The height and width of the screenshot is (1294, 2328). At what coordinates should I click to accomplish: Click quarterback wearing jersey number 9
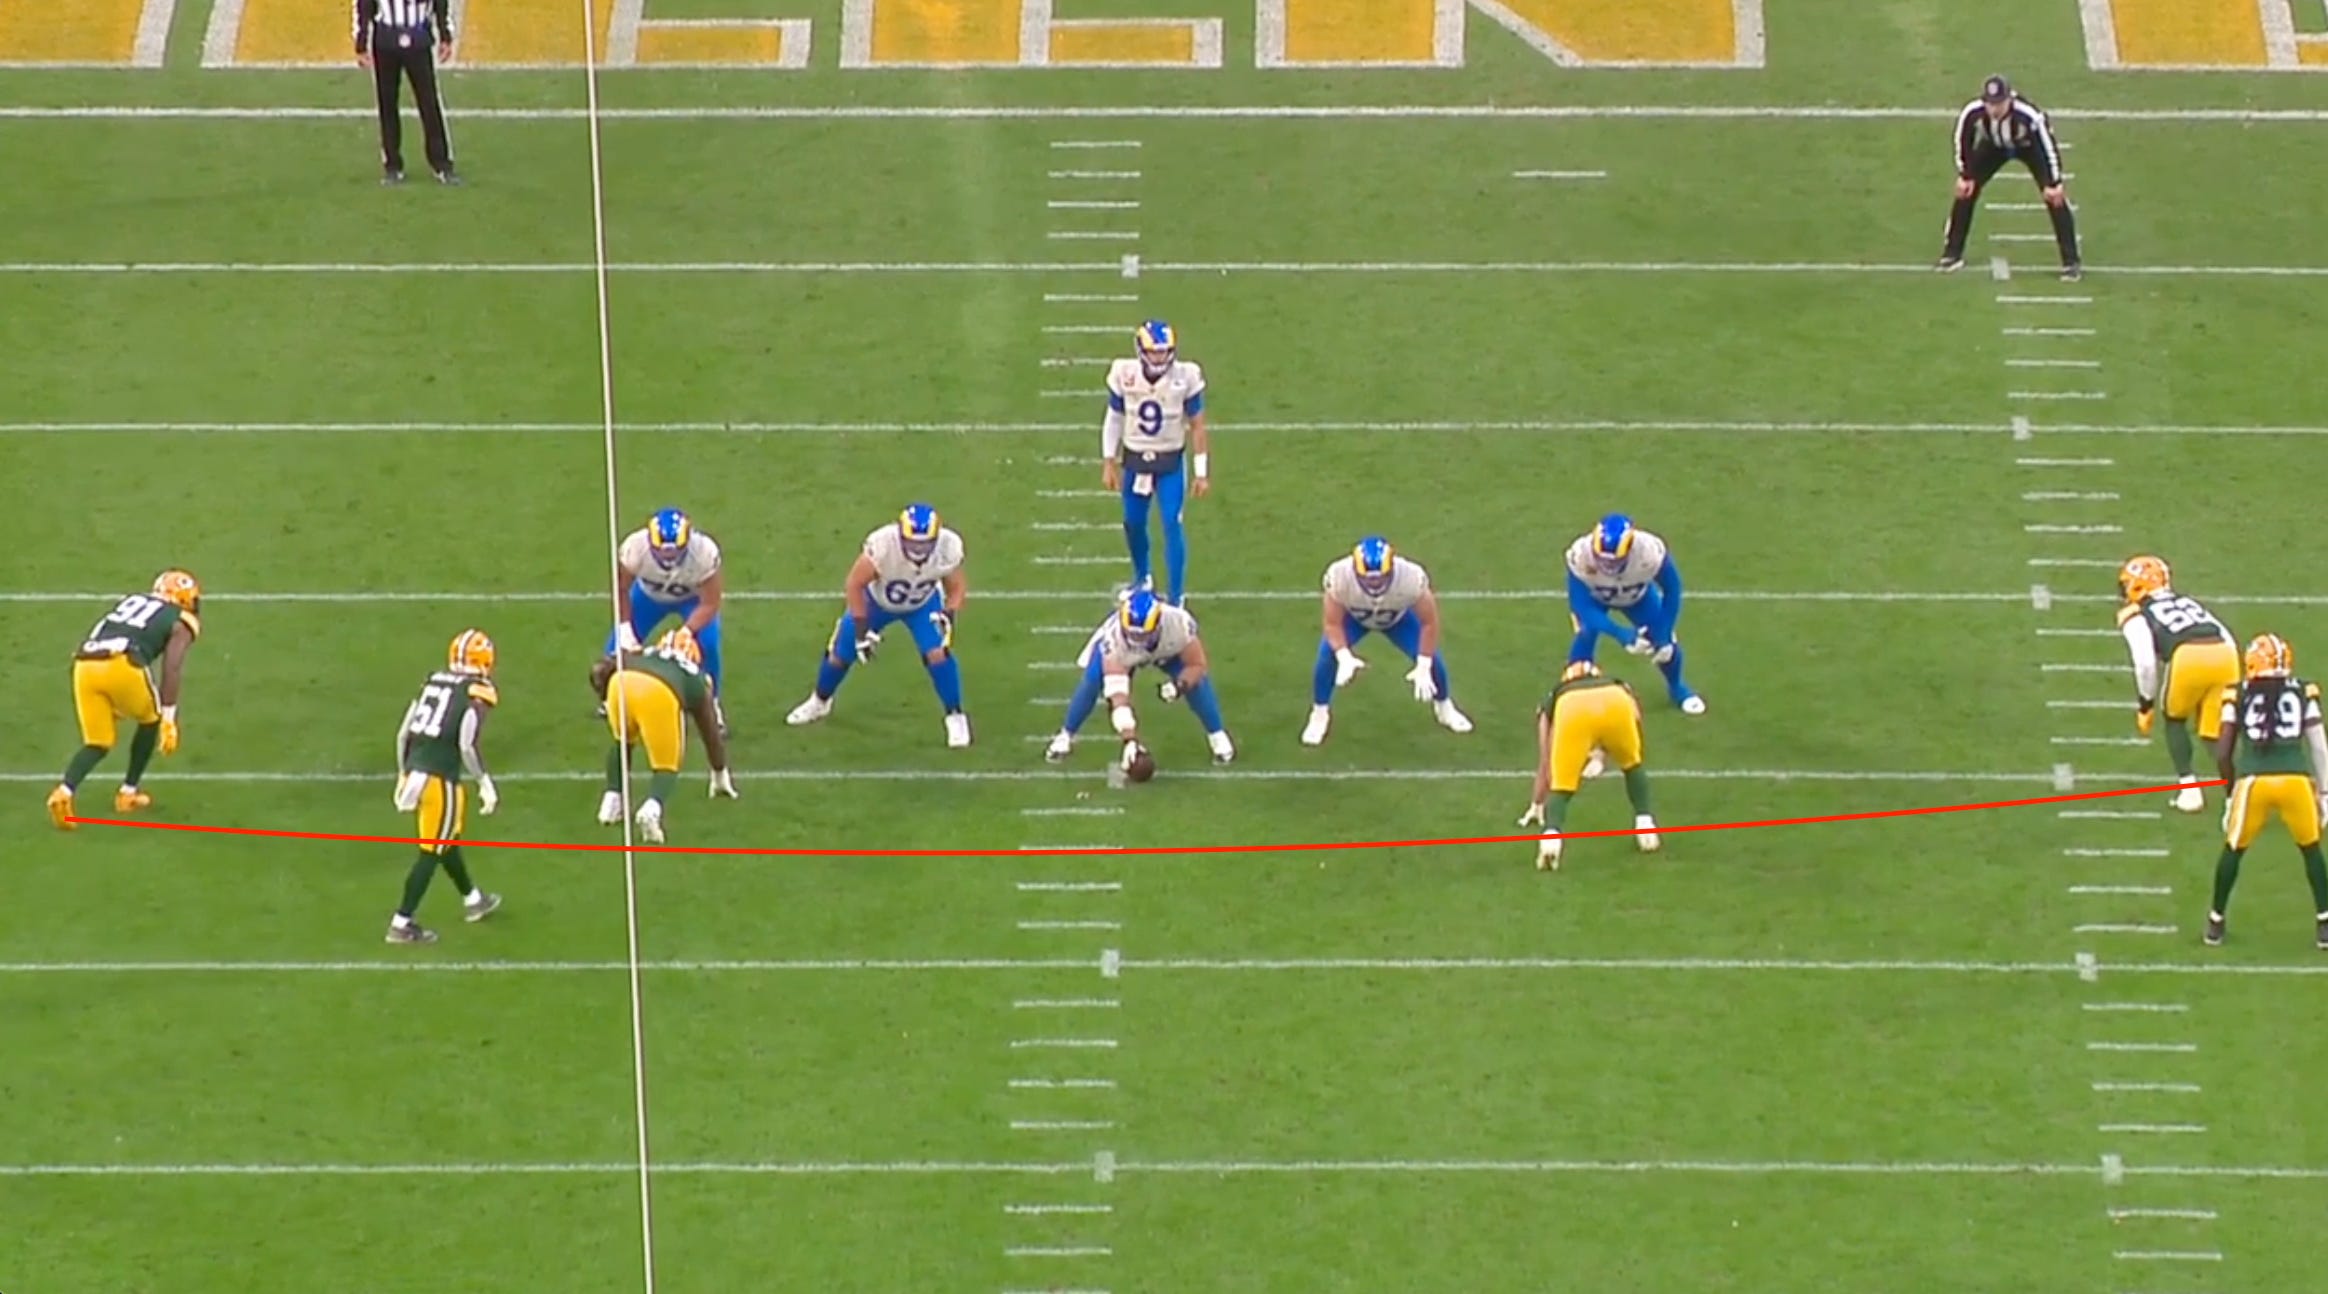pos(1155,461)
